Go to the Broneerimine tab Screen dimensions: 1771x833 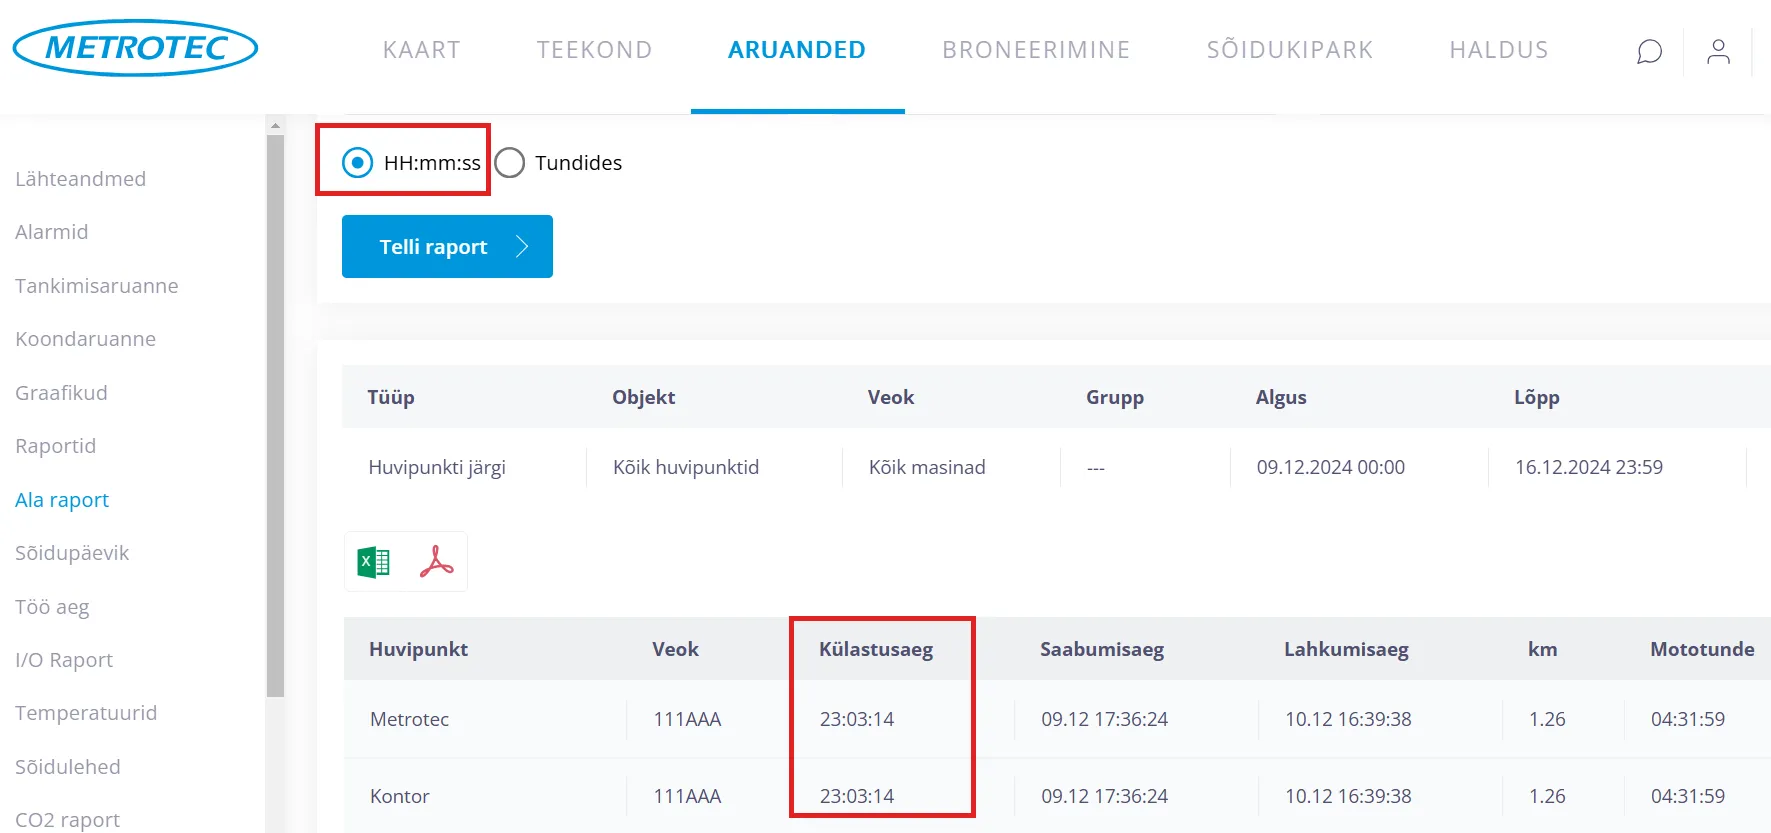[x=1035, y=50]
